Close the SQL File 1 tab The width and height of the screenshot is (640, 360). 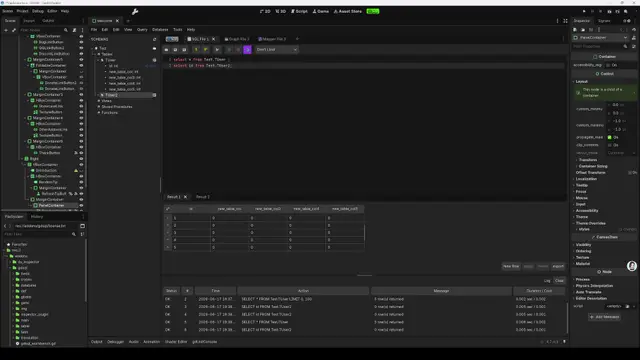click(x=213, y=39)
